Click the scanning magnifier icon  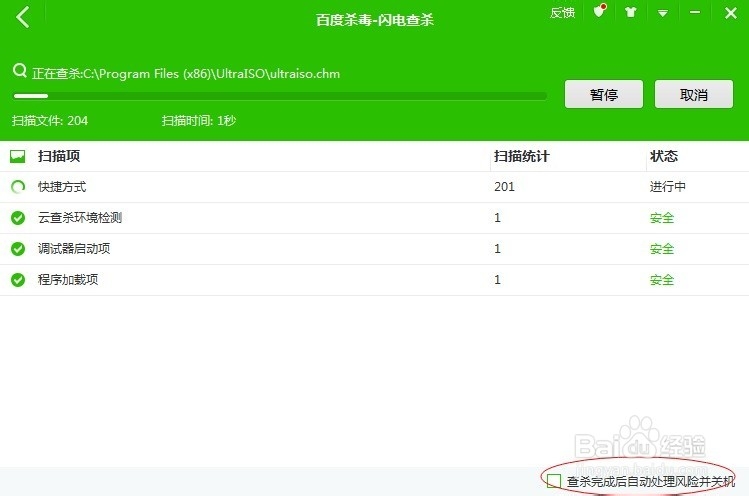click(x=20, y=71)
